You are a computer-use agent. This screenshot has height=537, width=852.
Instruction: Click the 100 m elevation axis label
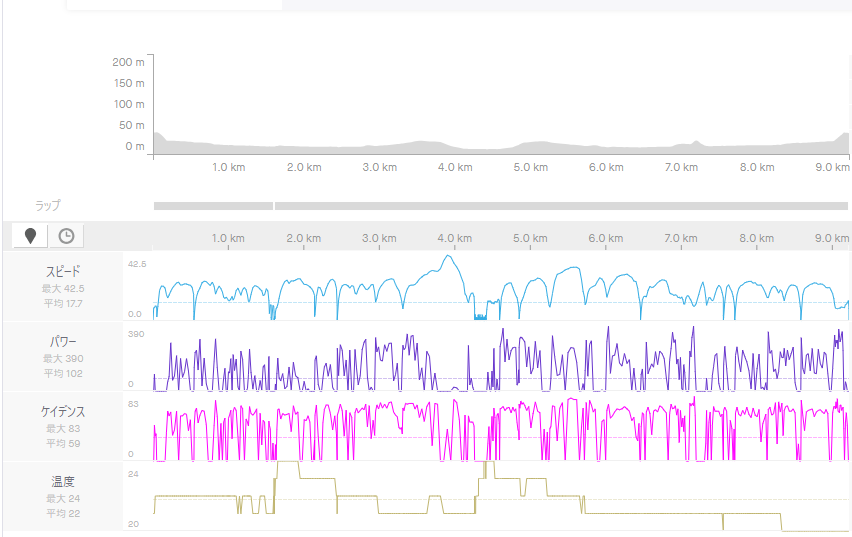tap(129, 104)
